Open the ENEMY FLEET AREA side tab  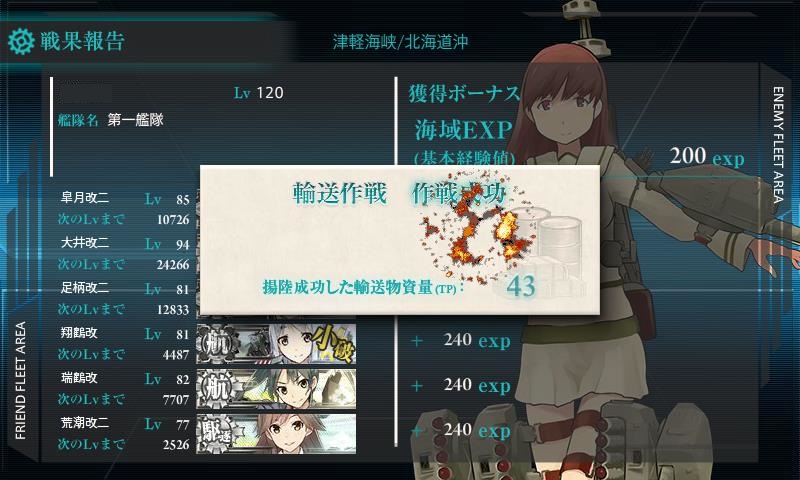(778, 144)
